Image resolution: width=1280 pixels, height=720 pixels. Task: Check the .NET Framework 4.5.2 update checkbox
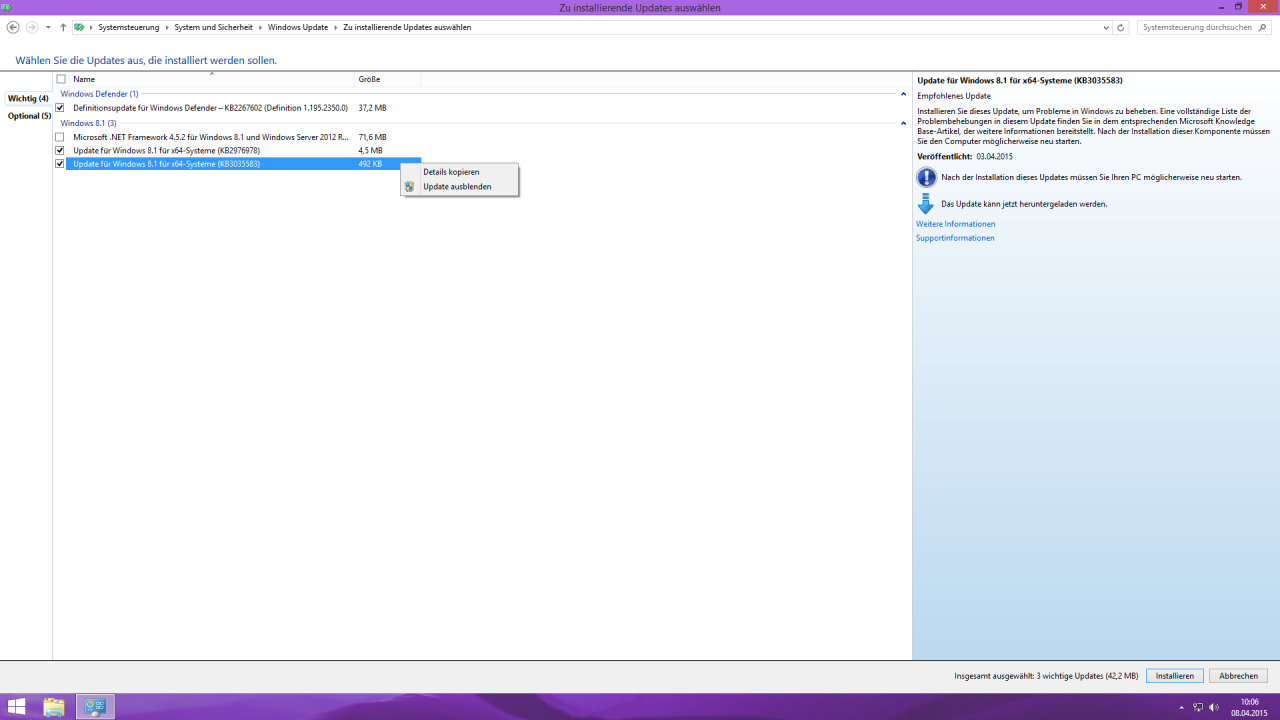pos(60,137)
